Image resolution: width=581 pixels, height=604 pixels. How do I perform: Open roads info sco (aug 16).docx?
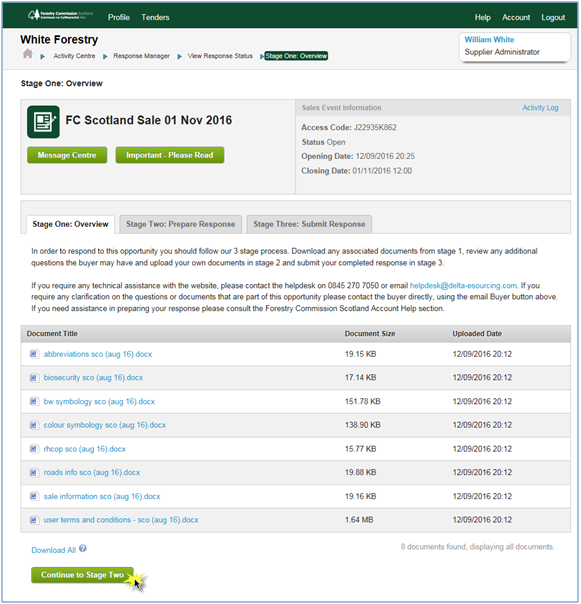[92, 472]
